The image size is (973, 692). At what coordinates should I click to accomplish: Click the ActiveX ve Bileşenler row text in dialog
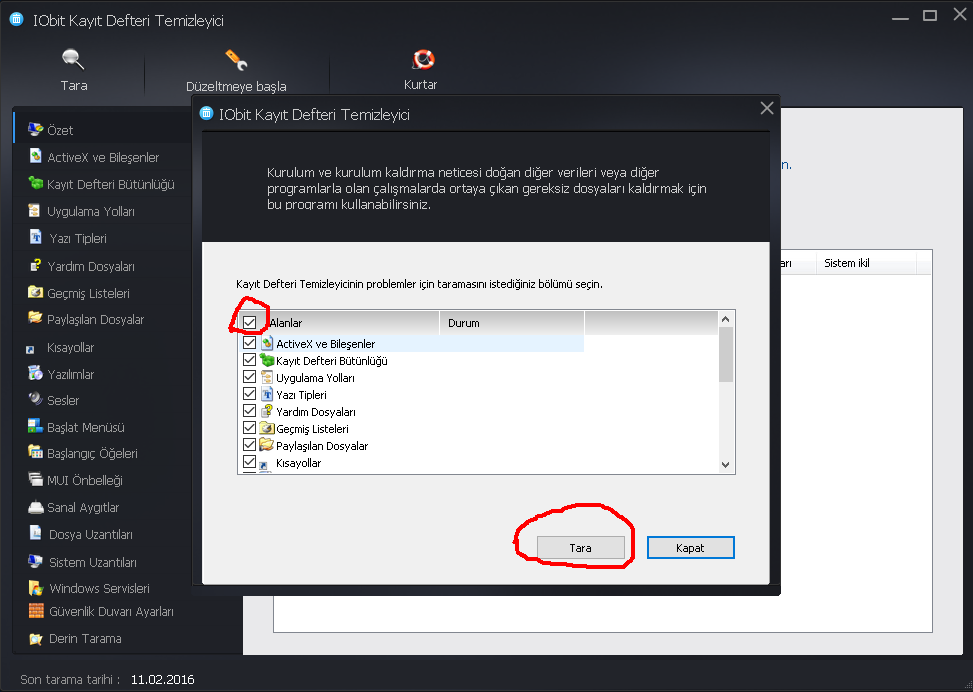point(326,344)
